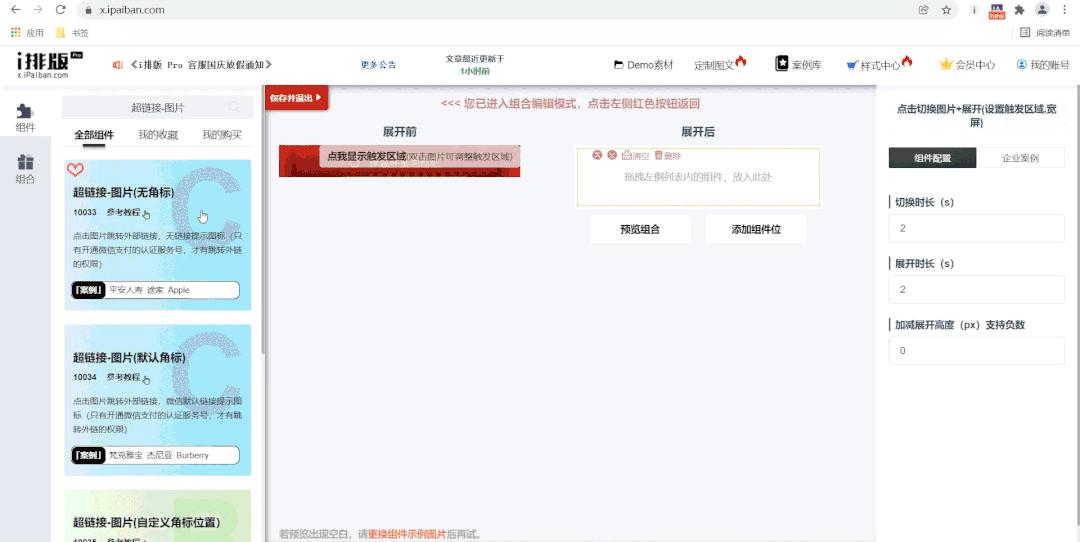
Task: Open 样式中心 in the top navigation
Action: (x=880, y=64)
